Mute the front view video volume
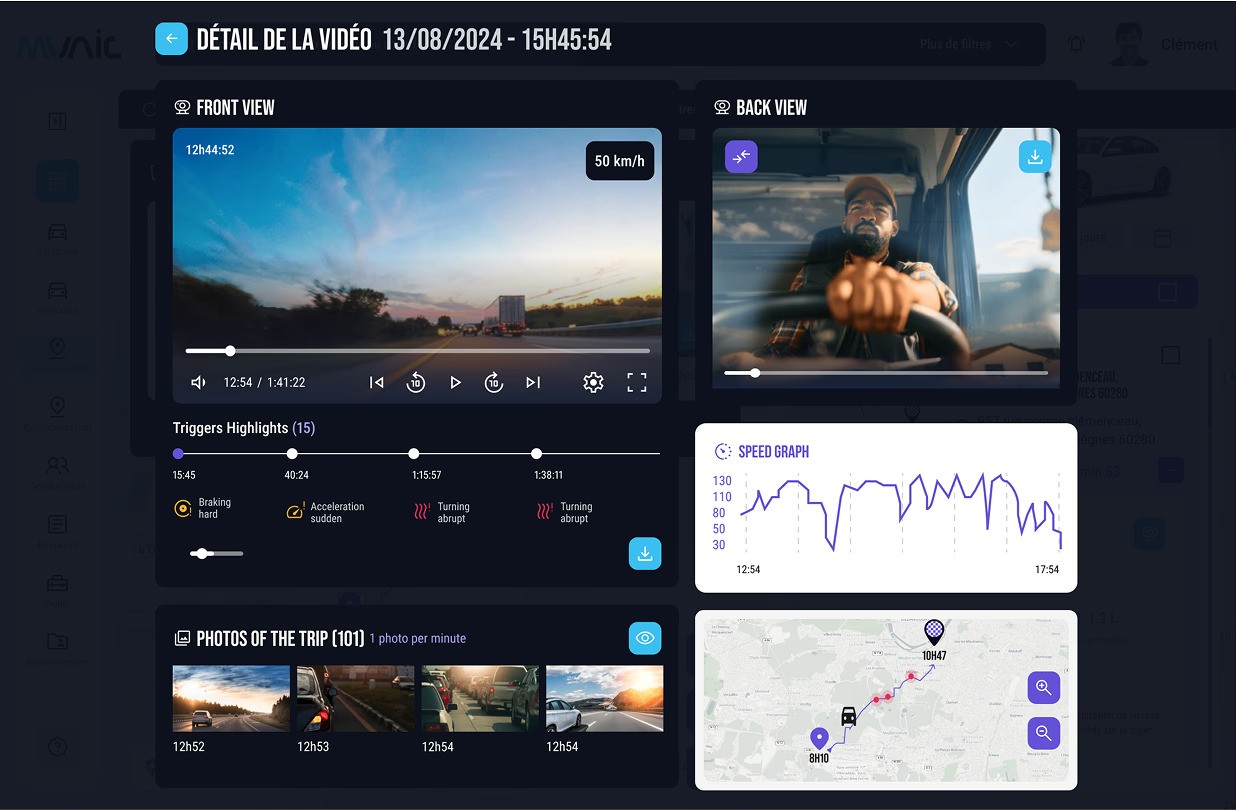This screenshot has height=810, width=1236. (198, 382)
